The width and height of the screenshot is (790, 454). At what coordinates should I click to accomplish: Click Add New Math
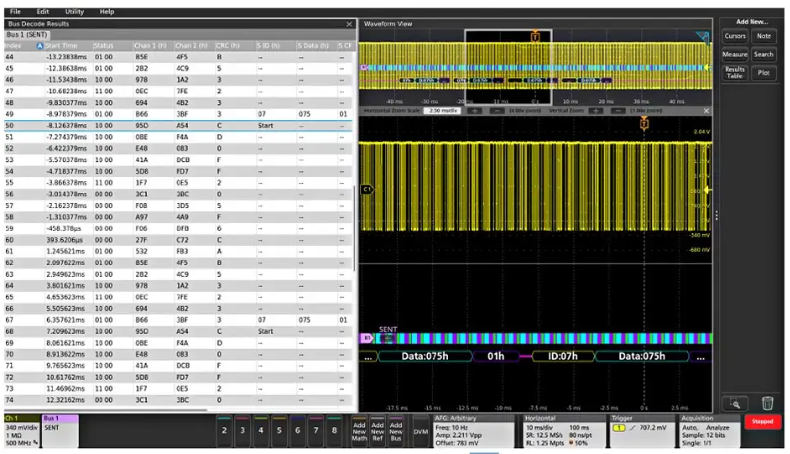tap(359, 431)
